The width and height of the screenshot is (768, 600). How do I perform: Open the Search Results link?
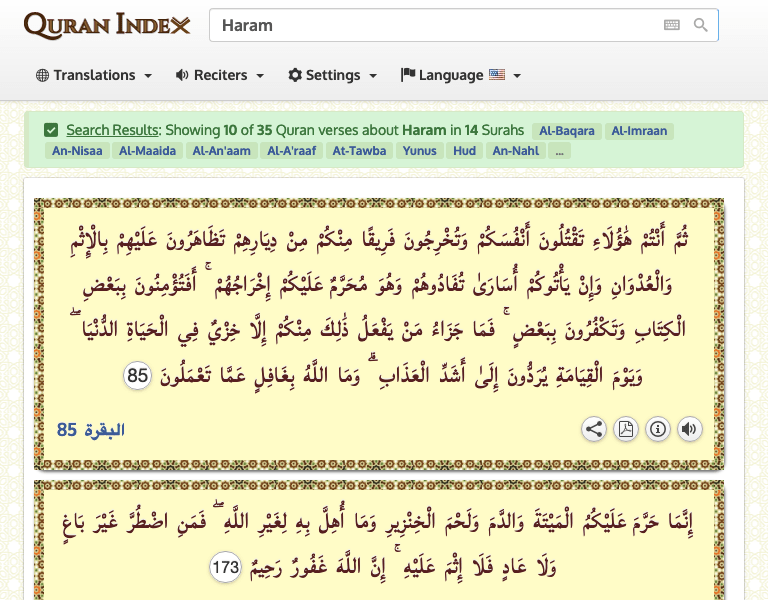tap(113, 130)
